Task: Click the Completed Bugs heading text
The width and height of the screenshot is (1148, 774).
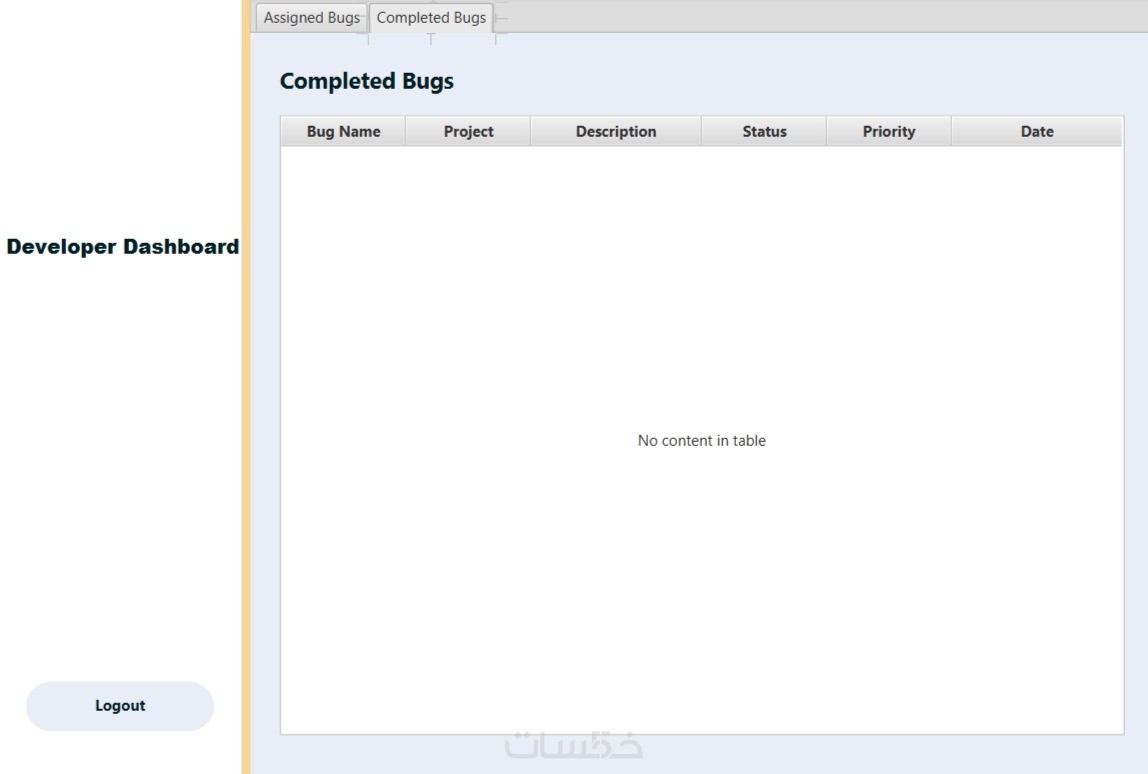Action: click(x=367, y=81)
